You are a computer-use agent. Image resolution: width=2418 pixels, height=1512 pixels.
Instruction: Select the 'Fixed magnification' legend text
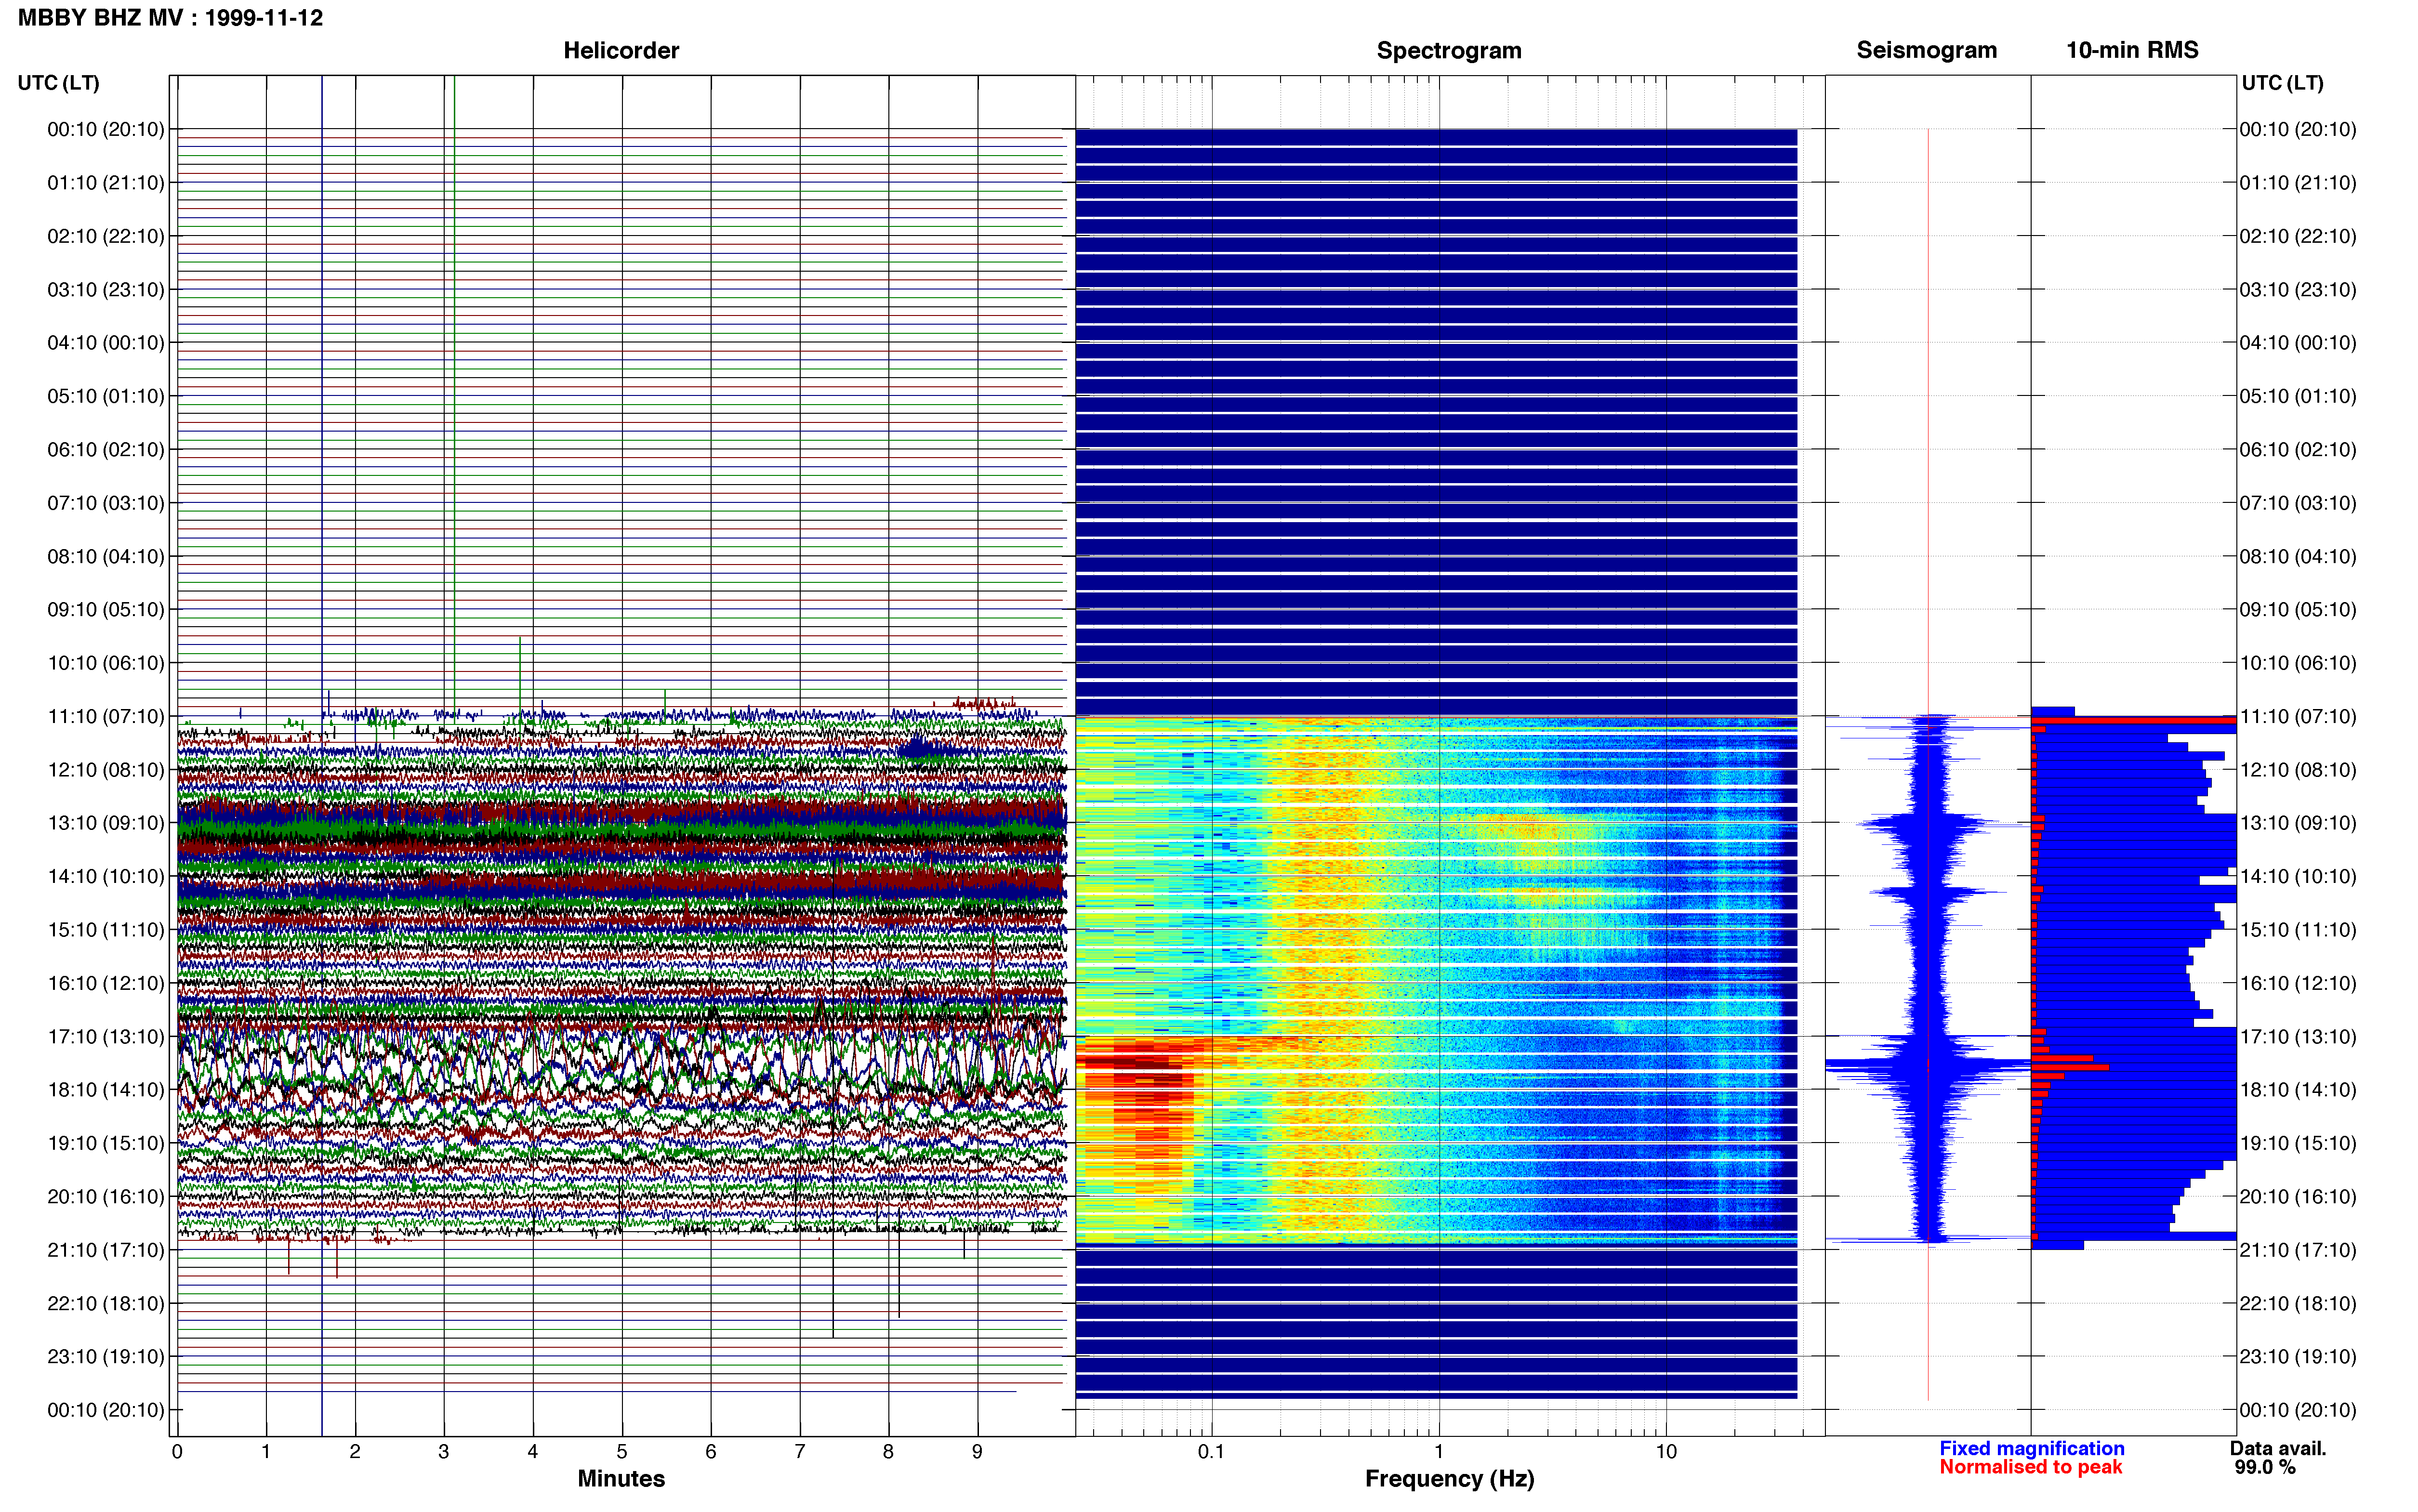tap(2031, 1448)
